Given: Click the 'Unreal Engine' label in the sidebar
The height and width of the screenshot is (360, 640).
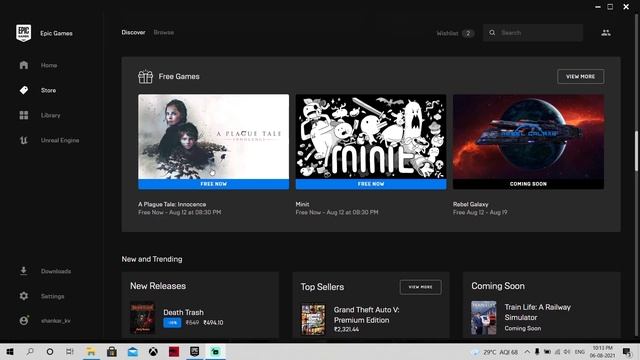Looking at the screenshot, I should pos(60,140).
